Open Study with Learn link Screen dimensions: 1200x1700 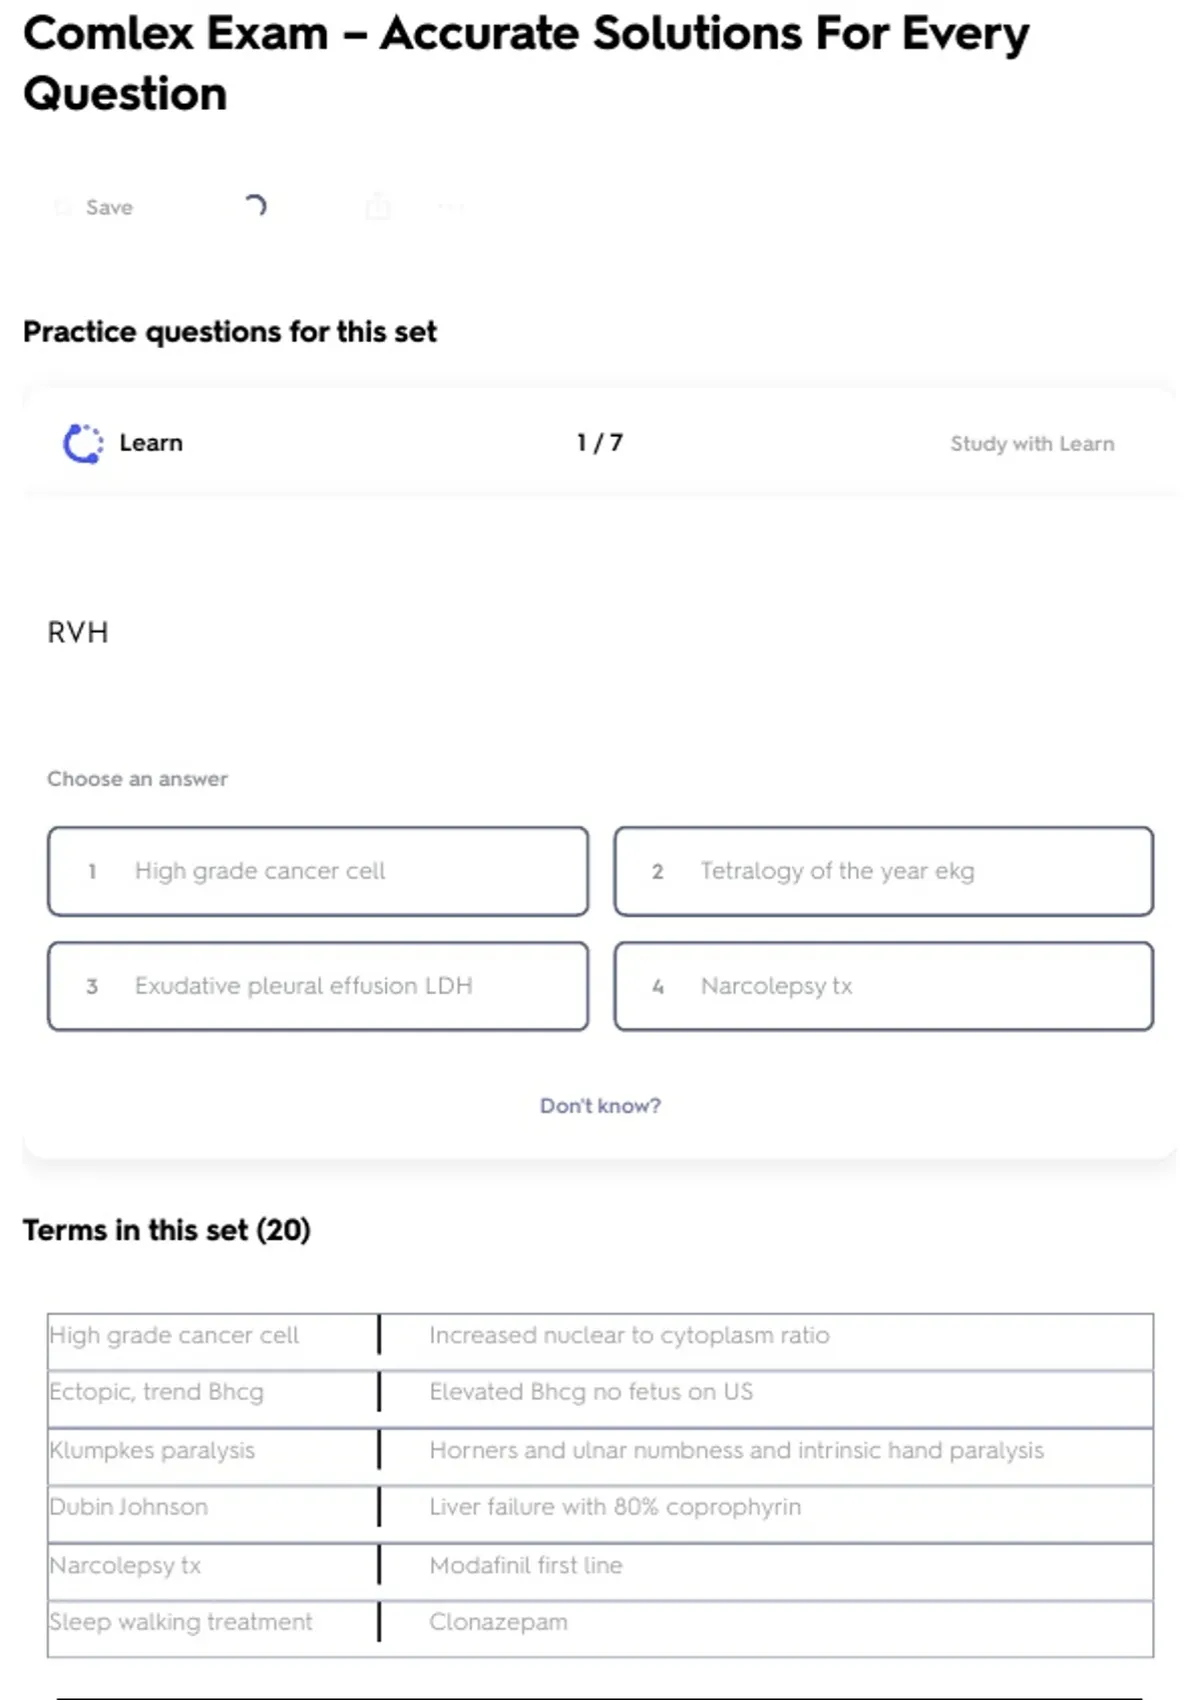[1031, 444]
